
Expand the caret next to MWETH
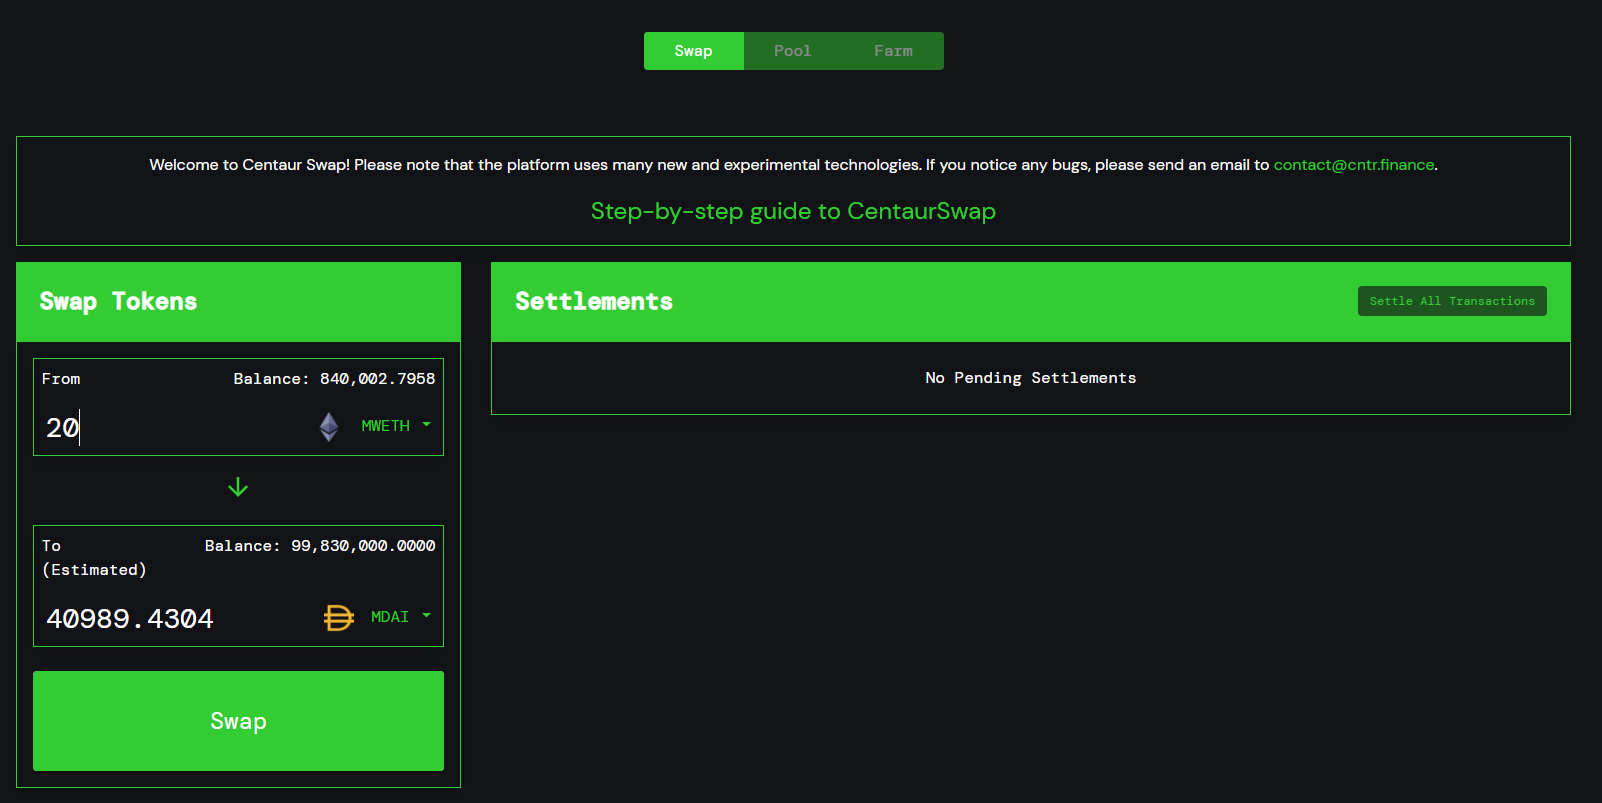point(427,425)
